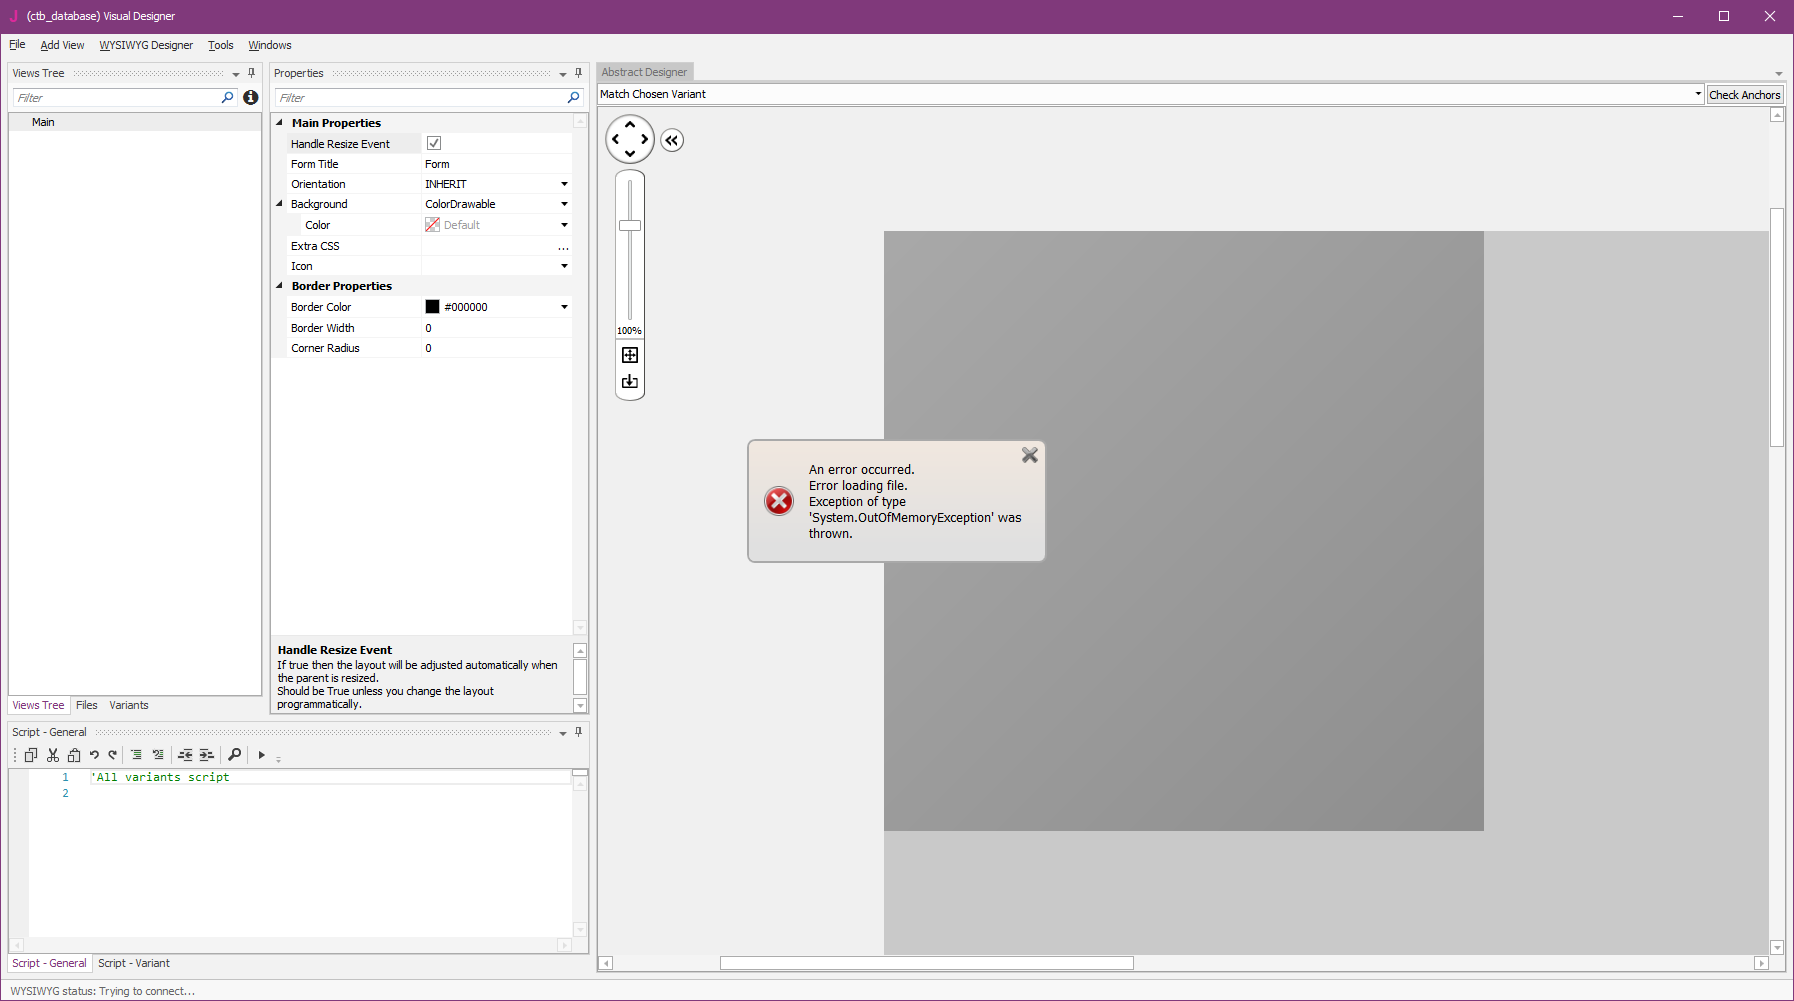Open the Orientation dropdown
Viewport: 1794px width, 1001px height.
pyautogui.click(x=564, y=184)
